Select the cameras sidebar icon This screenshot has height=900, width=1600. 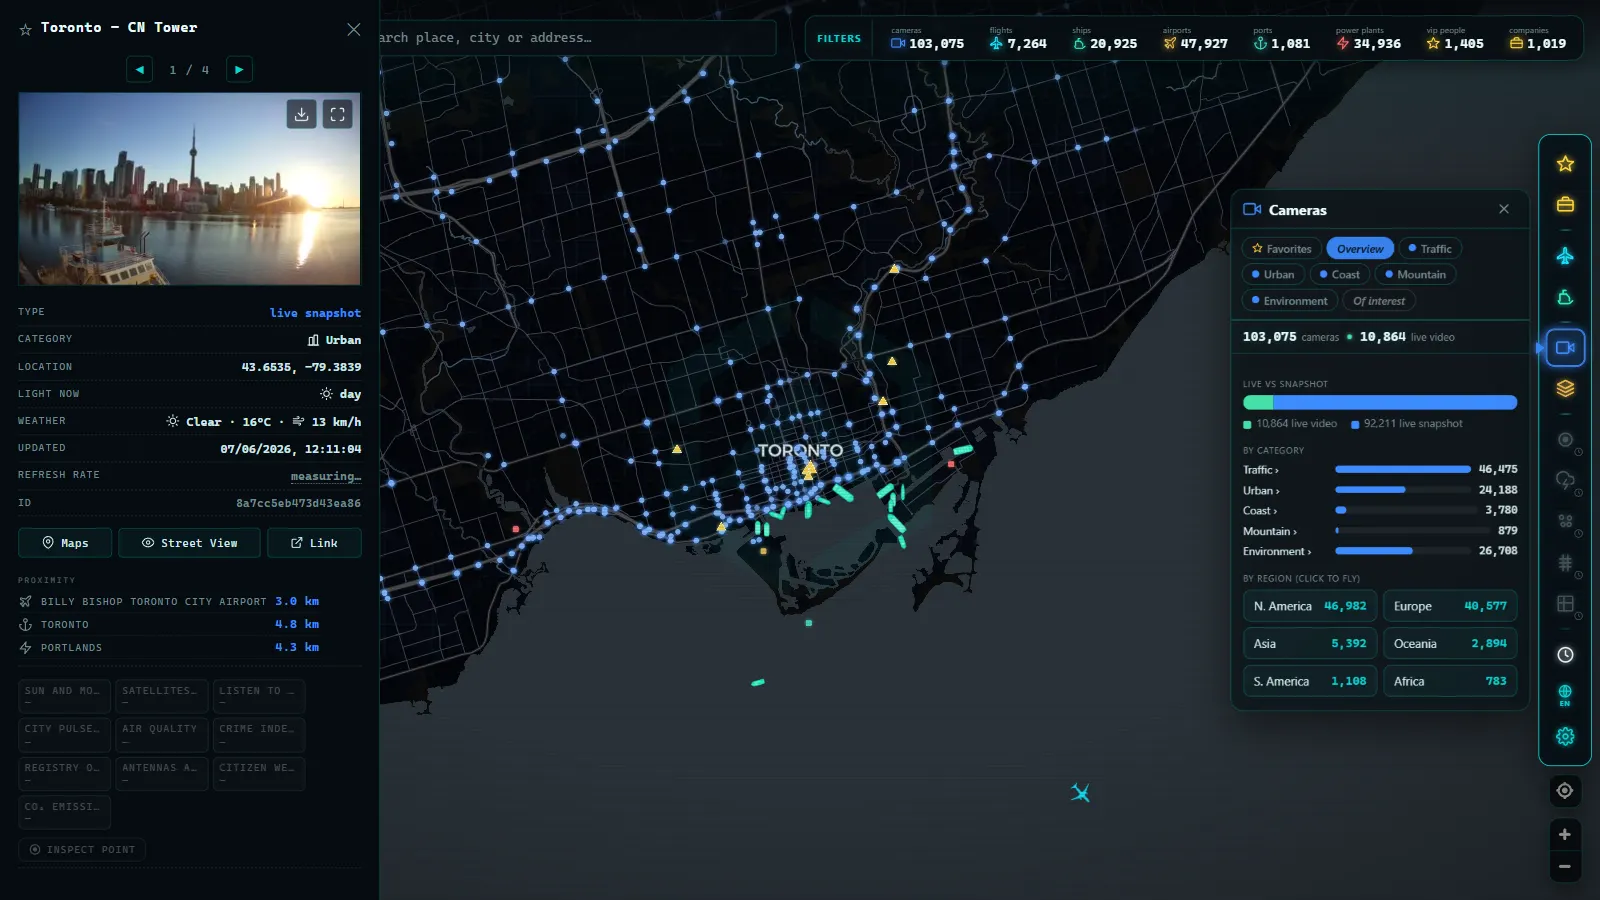click(x=1565, y=348)
